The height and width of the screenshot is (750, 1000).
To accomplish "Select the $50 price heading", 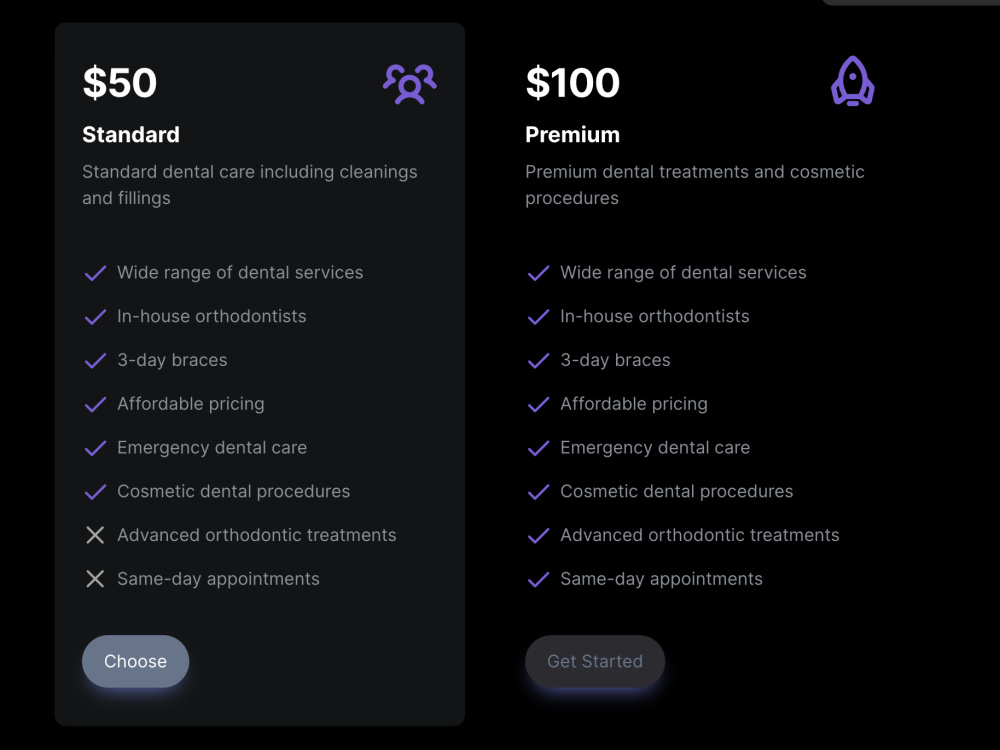I will 120,82.
